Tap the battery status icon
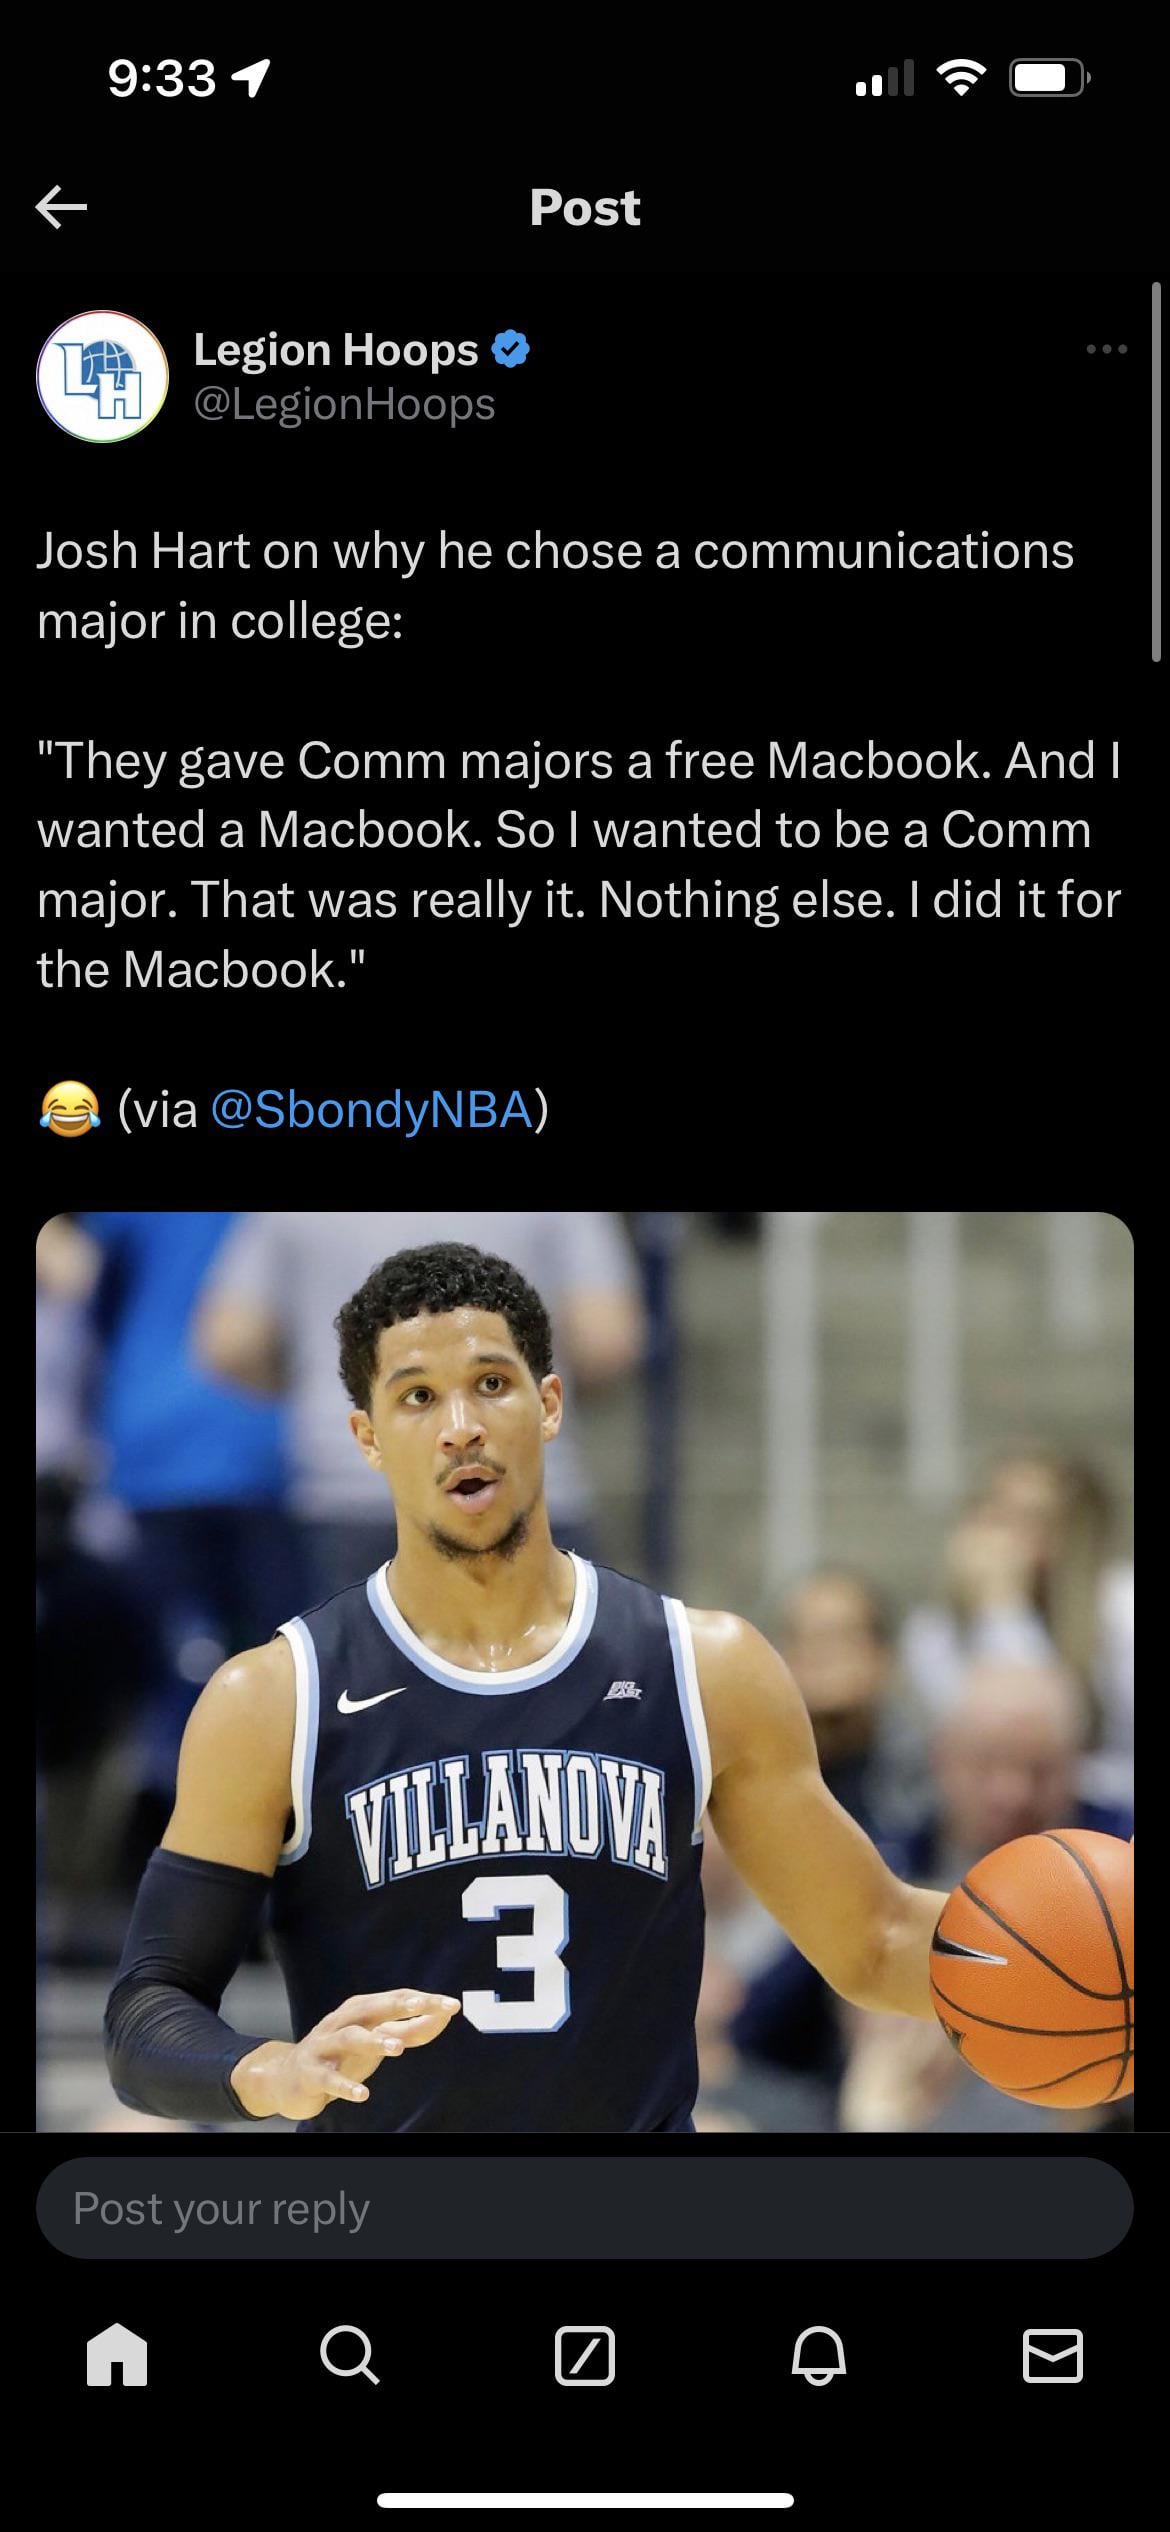This screenshot has height=2532, width=1170. 1049,78
